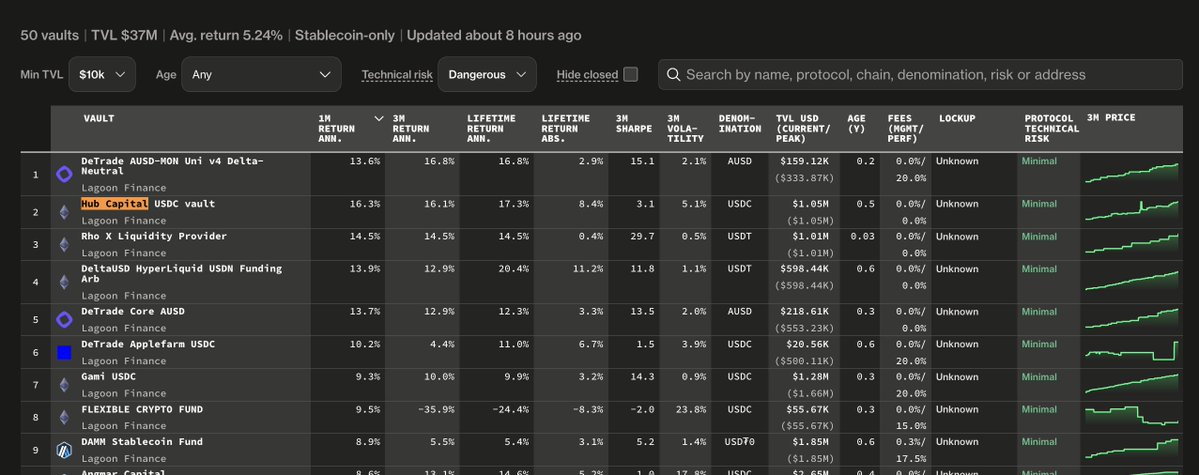Click Lagoon Finance under Hub Capital USDC vault

[124, 220]
